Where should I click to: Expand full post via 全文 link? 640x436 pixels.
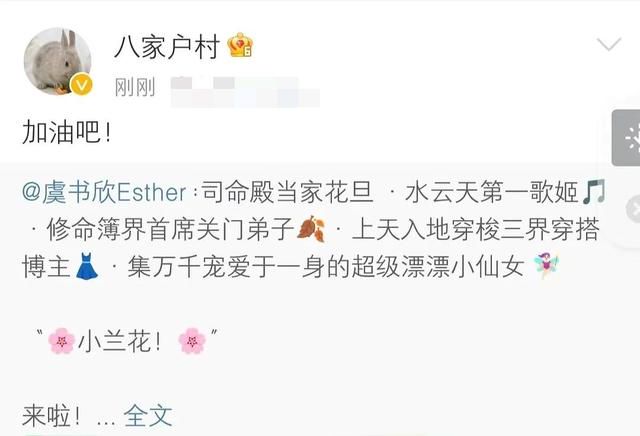coord(148,416)
